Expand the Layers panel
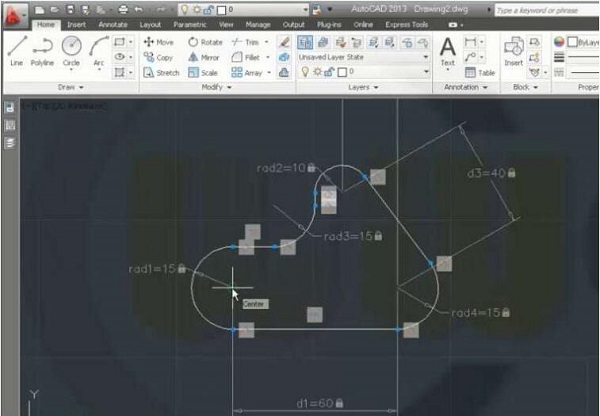Screen dimensions: 600x416 tap(363, 87)
